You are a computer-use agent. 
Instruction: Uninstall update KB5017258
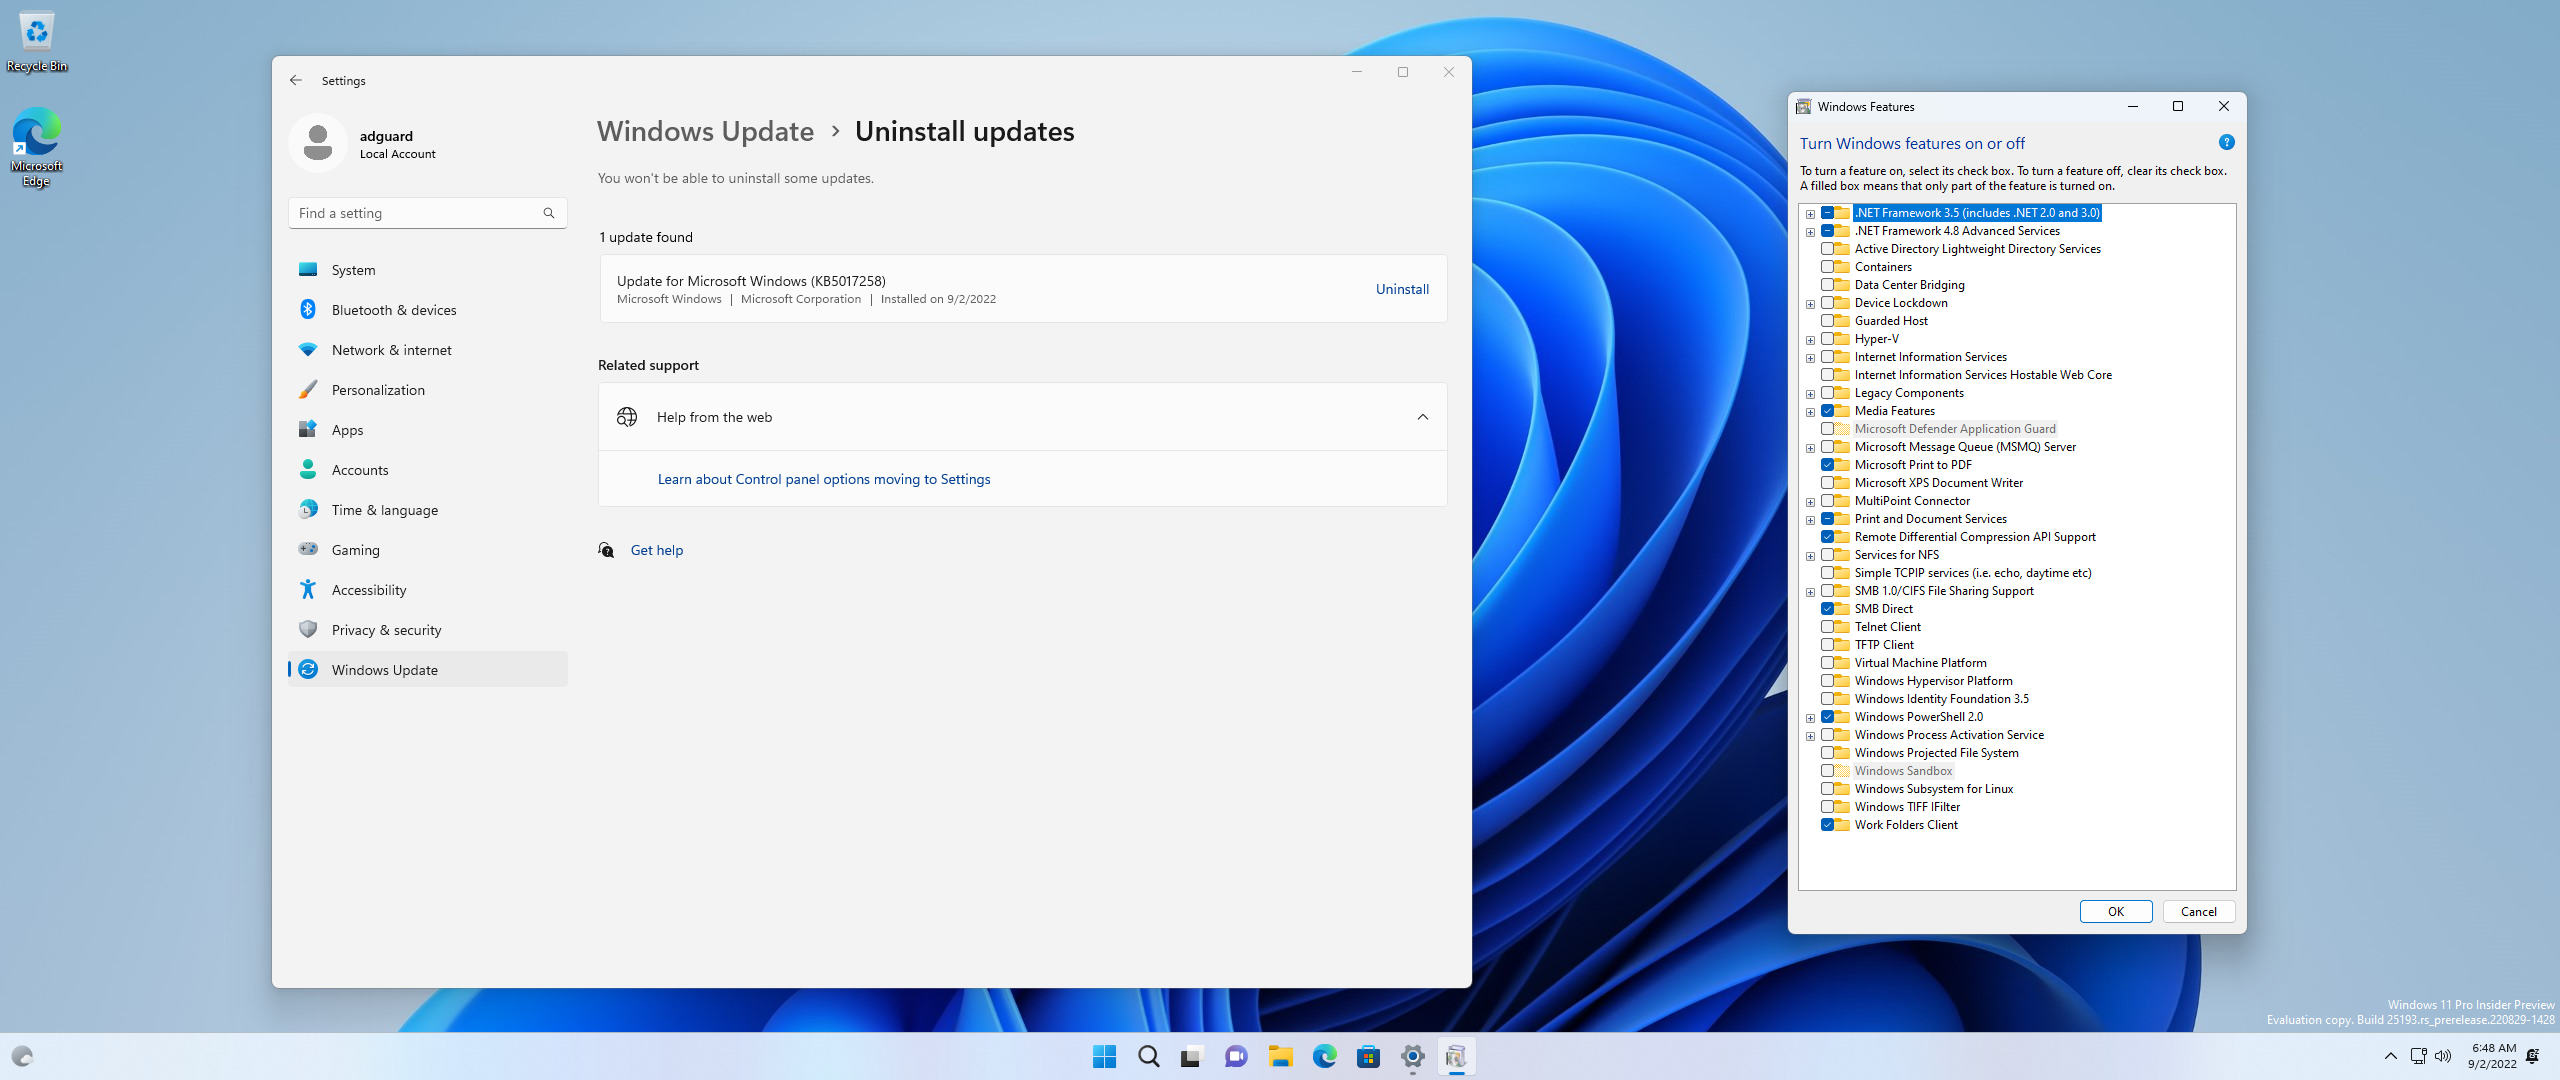coord(1402,289)
